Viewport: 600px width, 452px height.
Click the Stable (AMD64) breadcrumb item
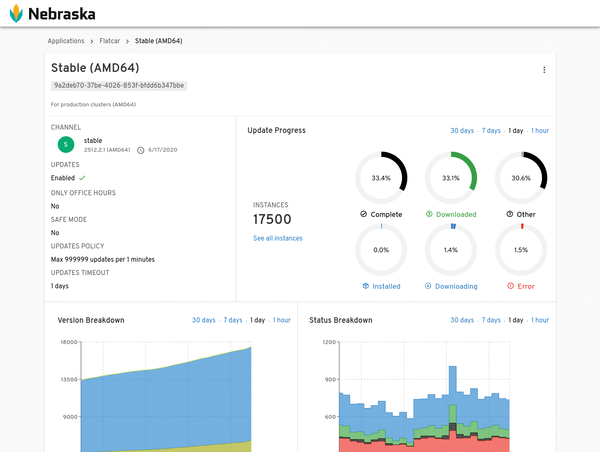pos(158,41)
